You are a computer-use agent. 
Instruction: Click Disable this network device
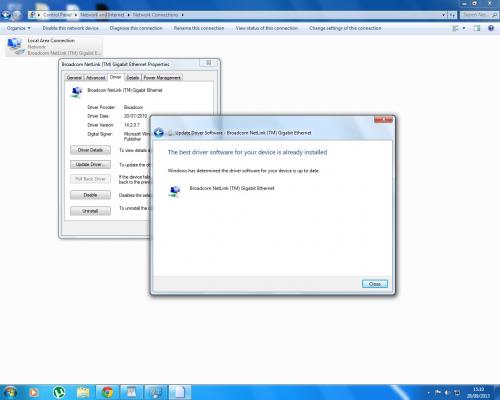[x=71, y=28]
